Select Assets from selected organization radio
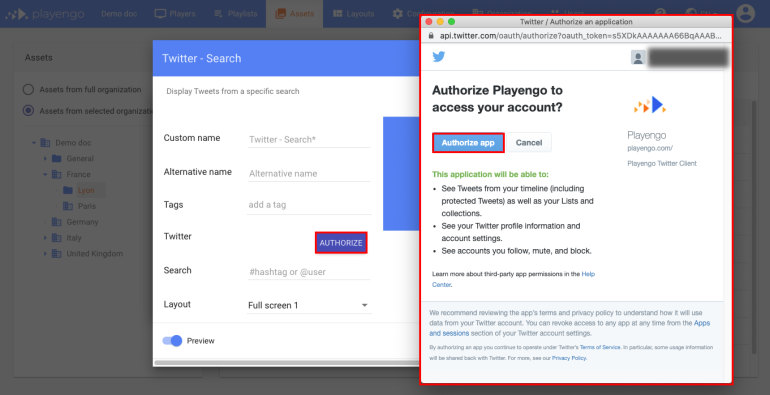Viewport: 770px width, 395px height. pos(28,111)
